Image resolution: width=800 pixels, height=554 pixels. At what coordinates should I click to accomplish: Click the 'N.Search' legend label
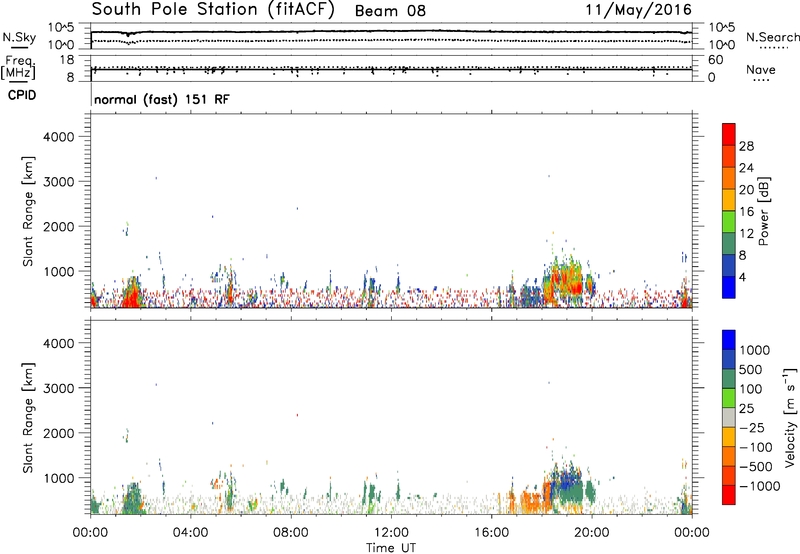[773, 37]
